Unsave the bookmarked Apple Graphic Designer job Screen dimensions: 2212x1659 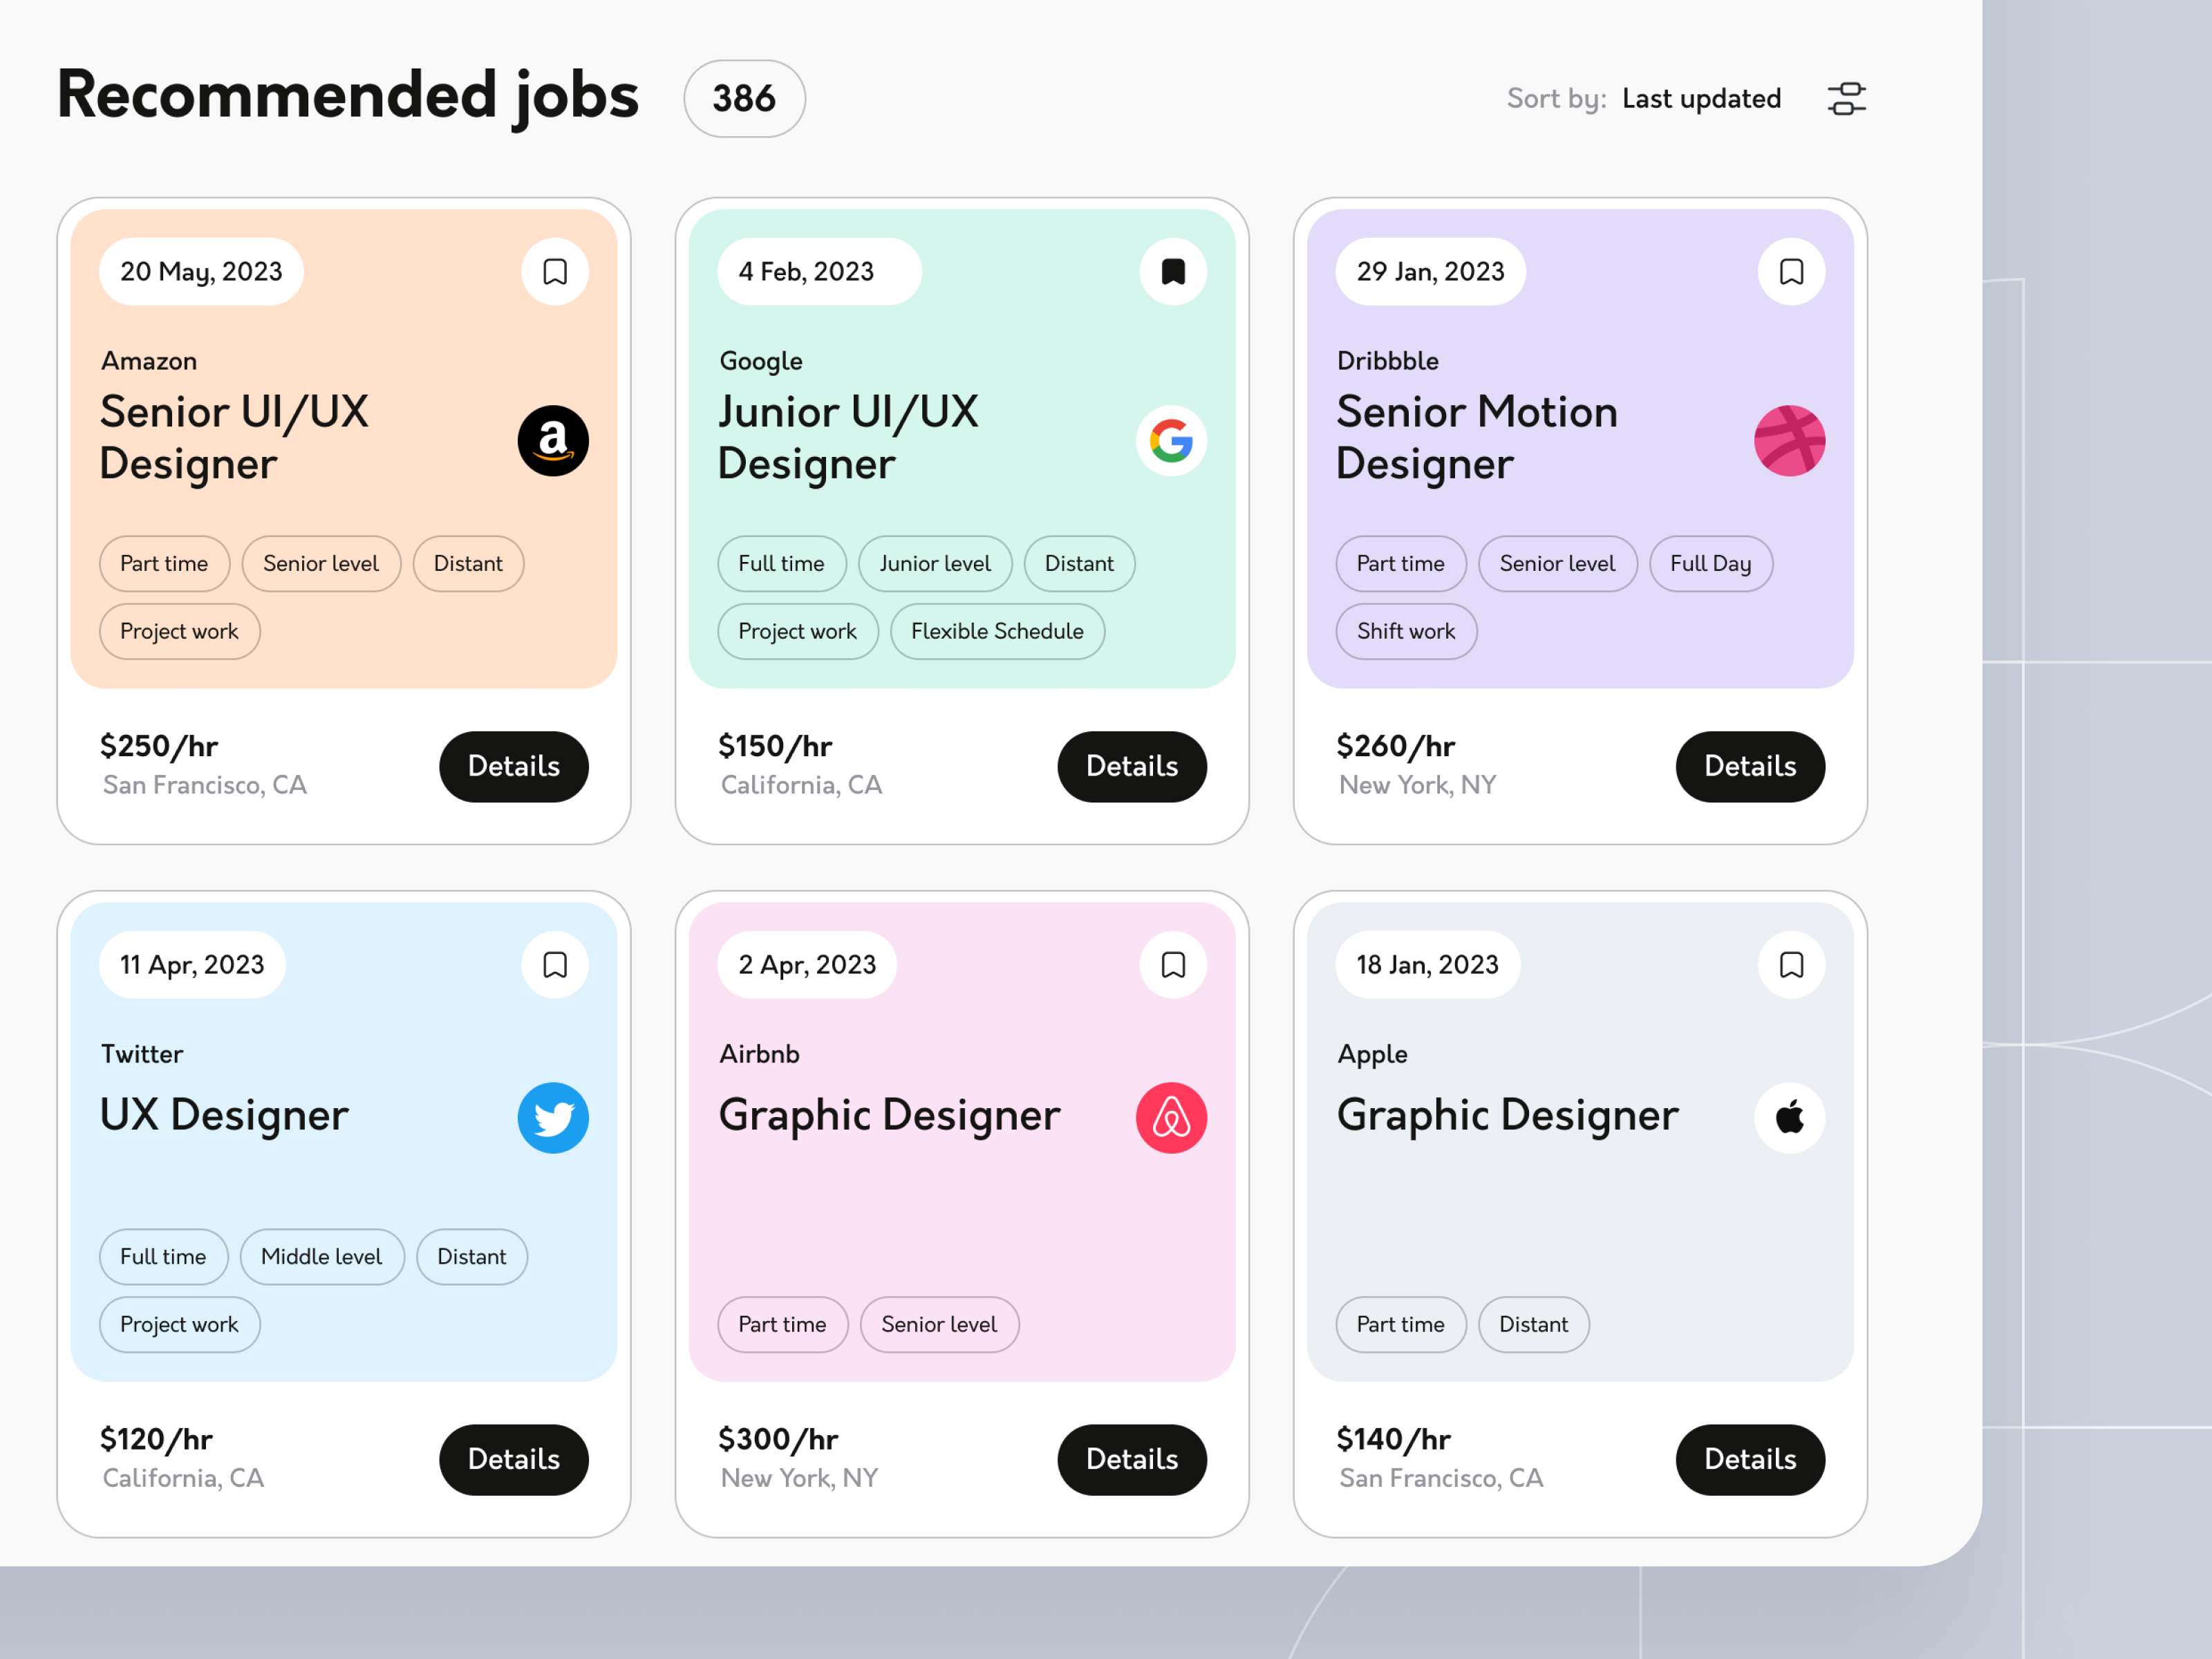(1791, 964)
